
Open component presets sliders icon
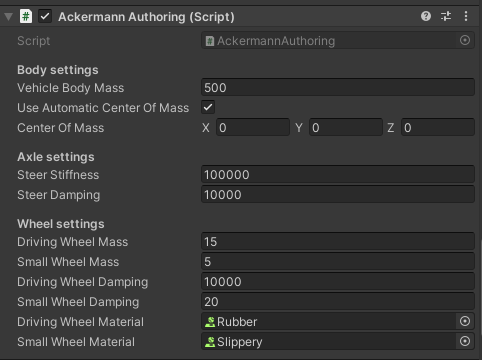(446, 16)
